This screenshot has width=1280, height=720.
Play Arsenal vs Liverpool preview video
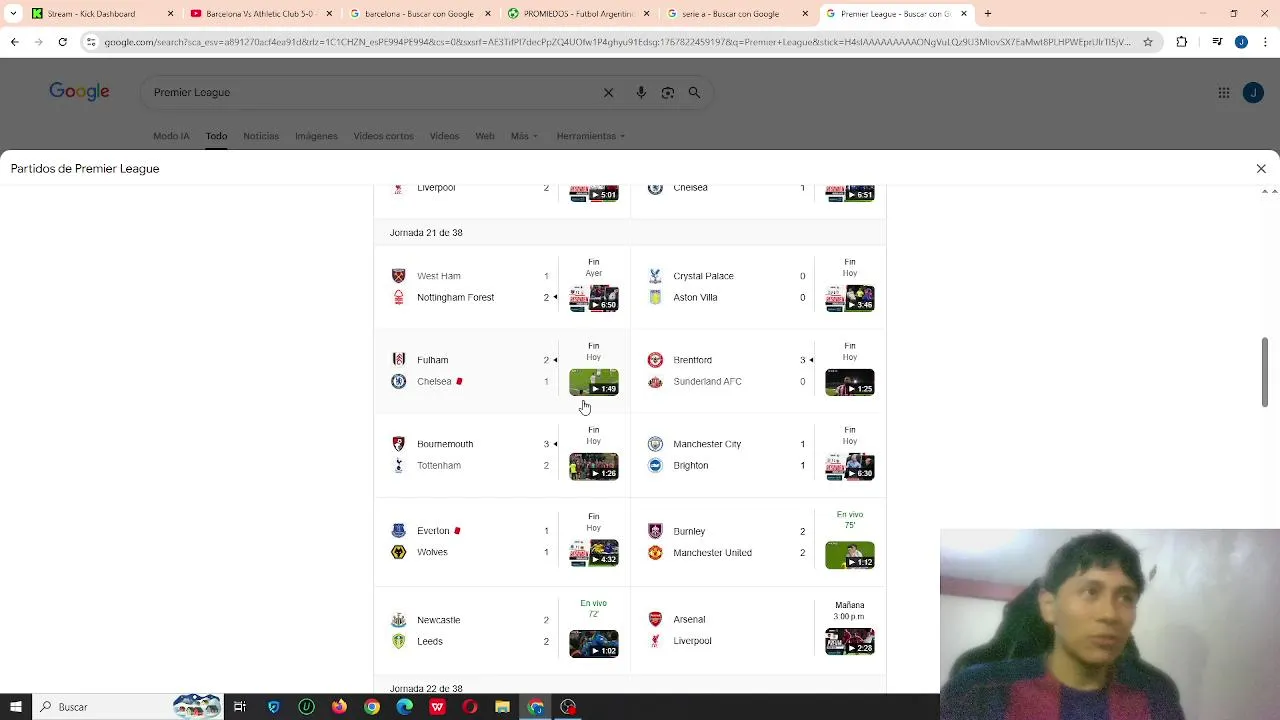[850, 641]
